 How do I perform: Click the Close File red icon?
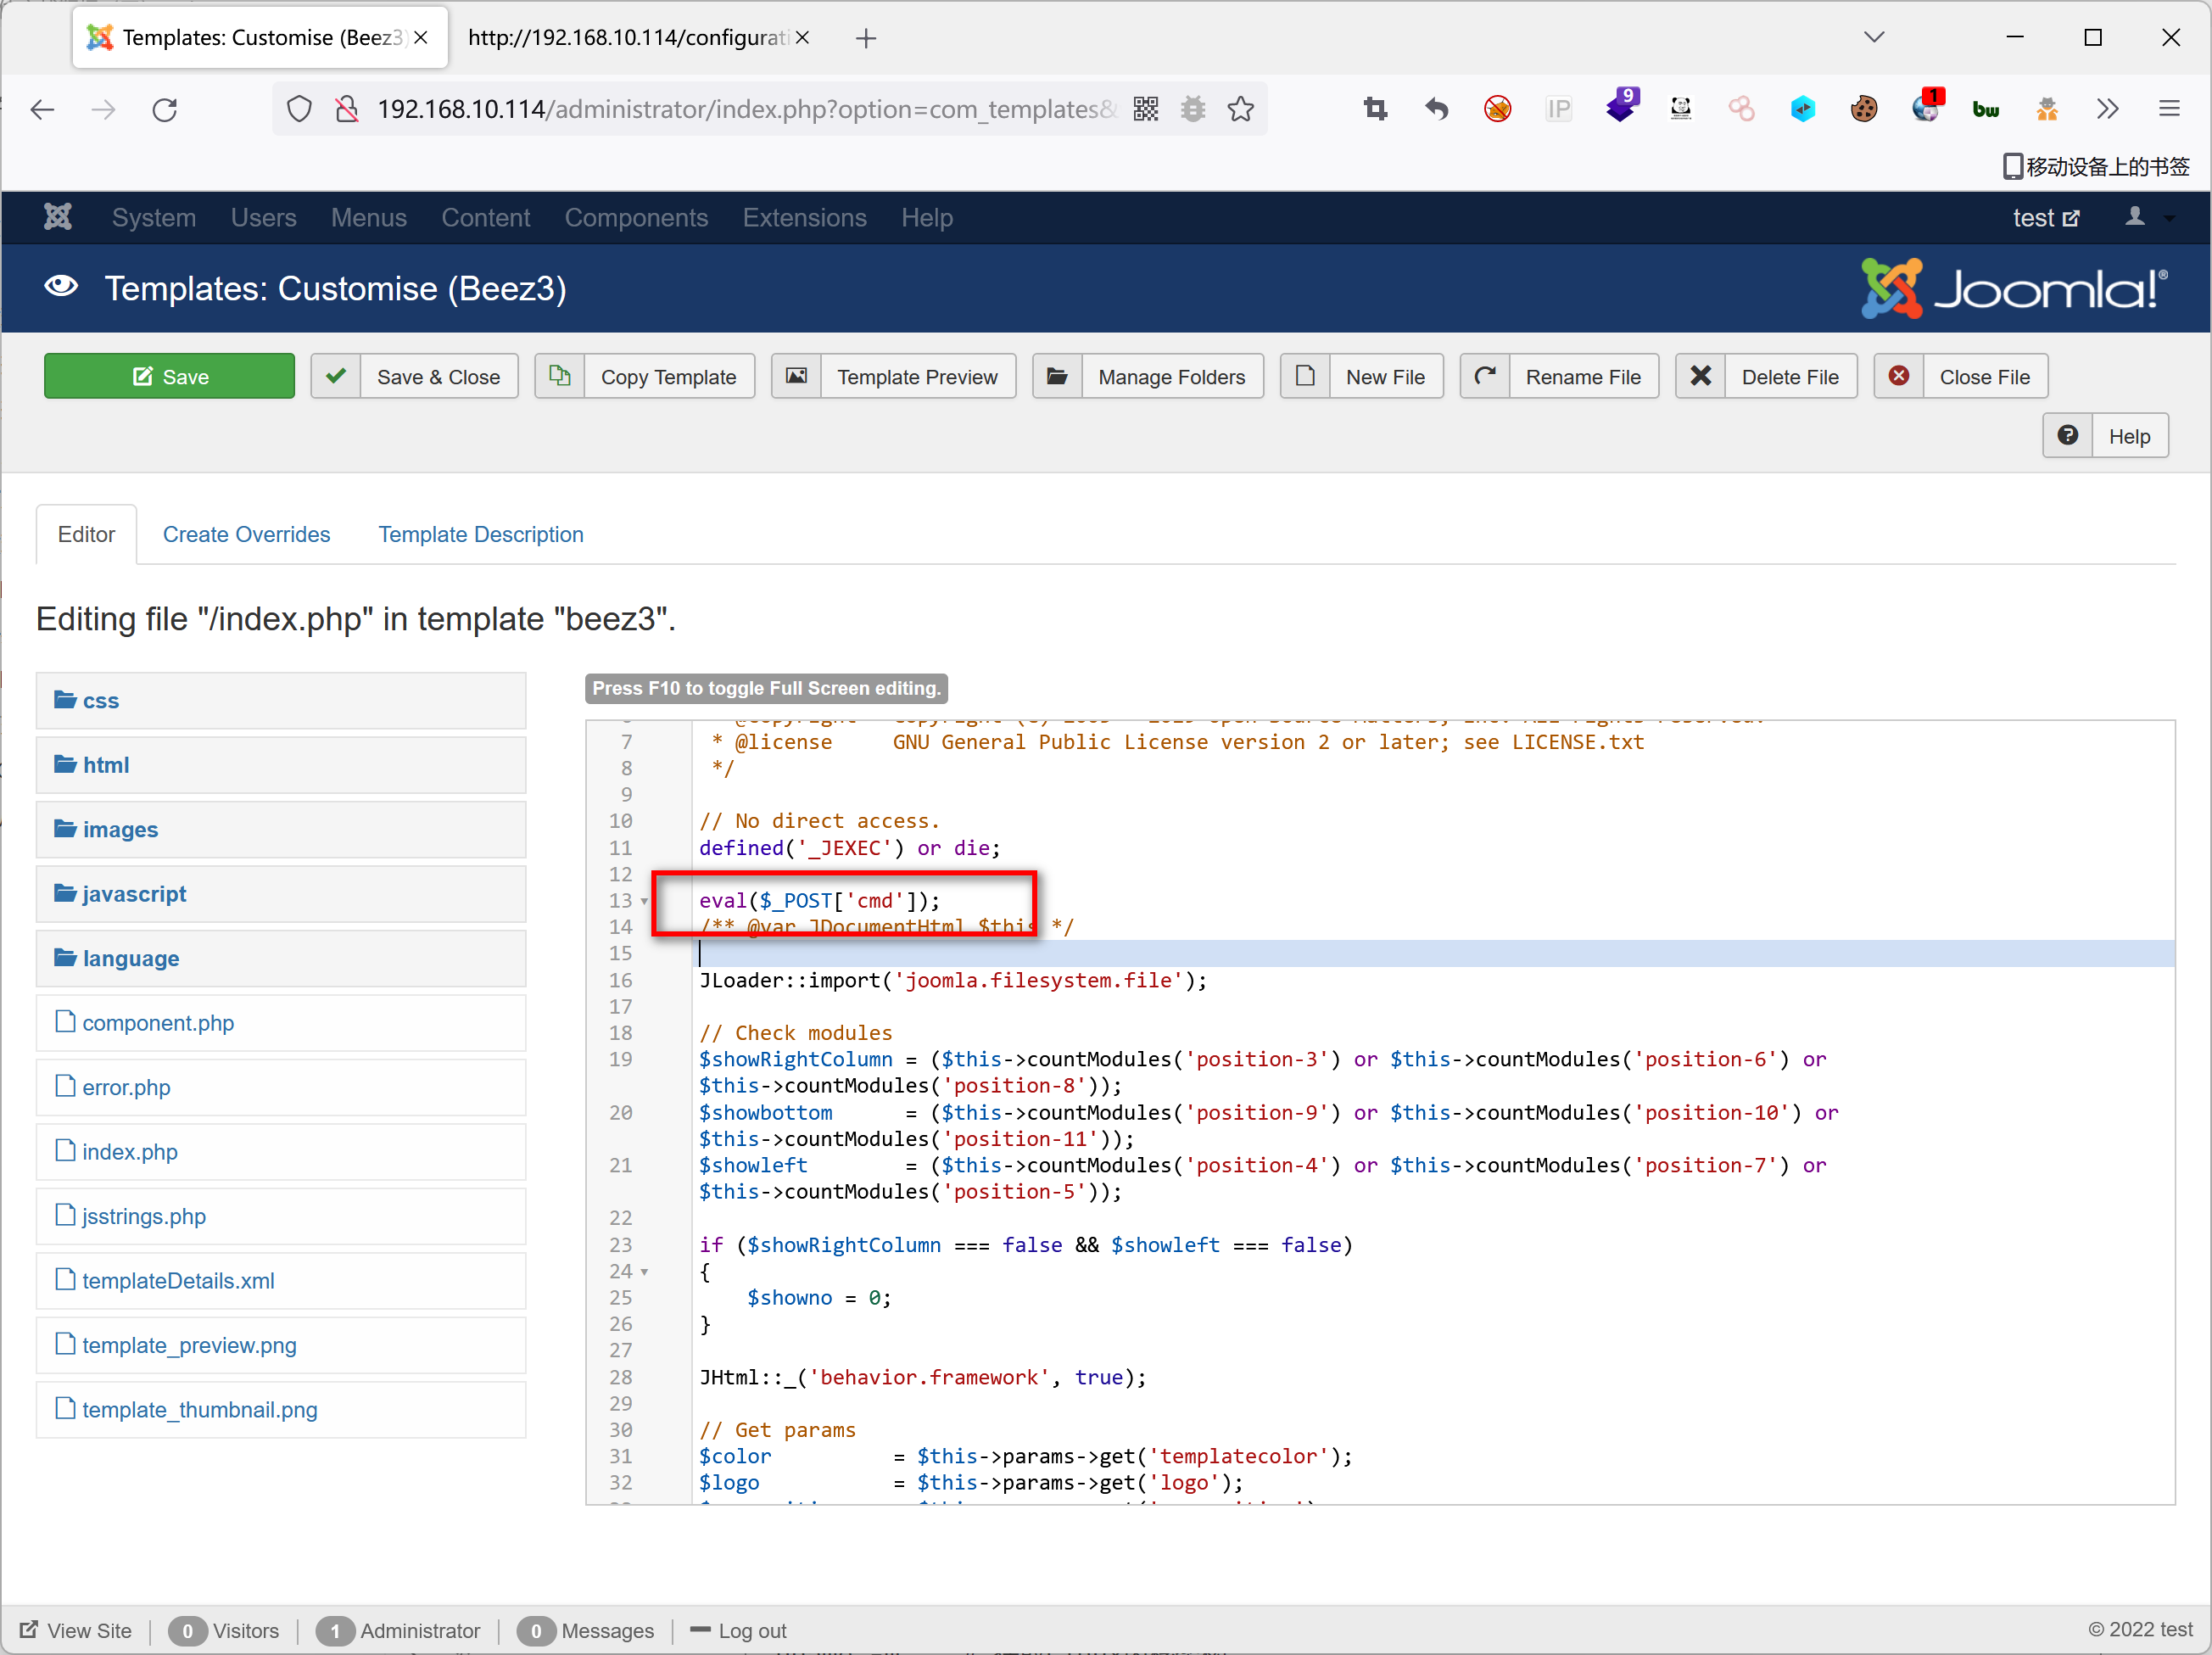click(x=1898, y=376)
